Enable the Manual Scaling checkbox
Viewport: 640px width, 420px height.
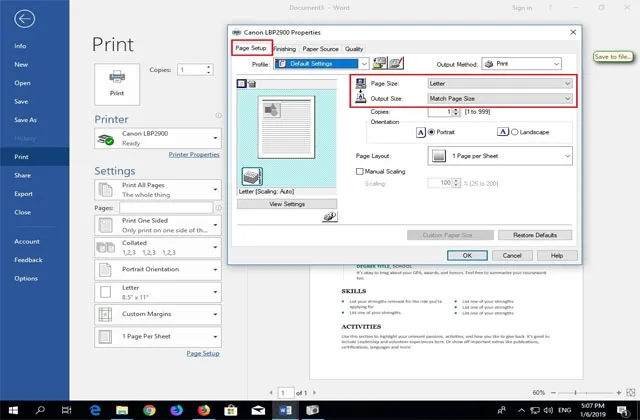[360, 171]
